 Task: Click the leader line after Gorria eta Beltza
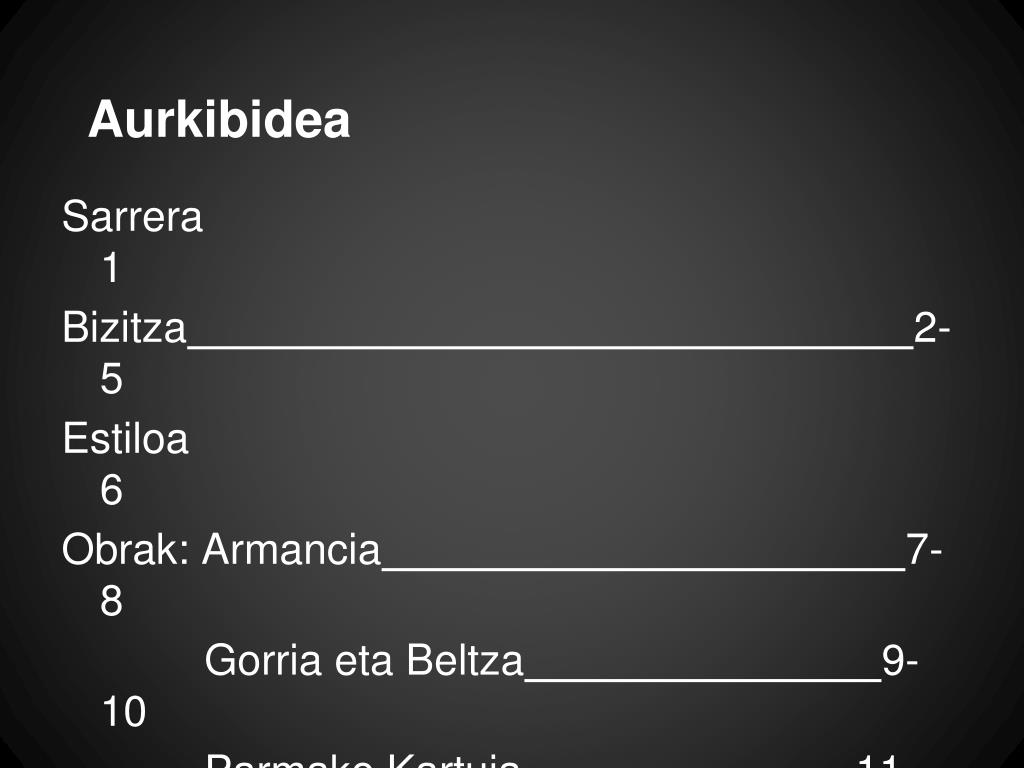[x=703, y=680]
